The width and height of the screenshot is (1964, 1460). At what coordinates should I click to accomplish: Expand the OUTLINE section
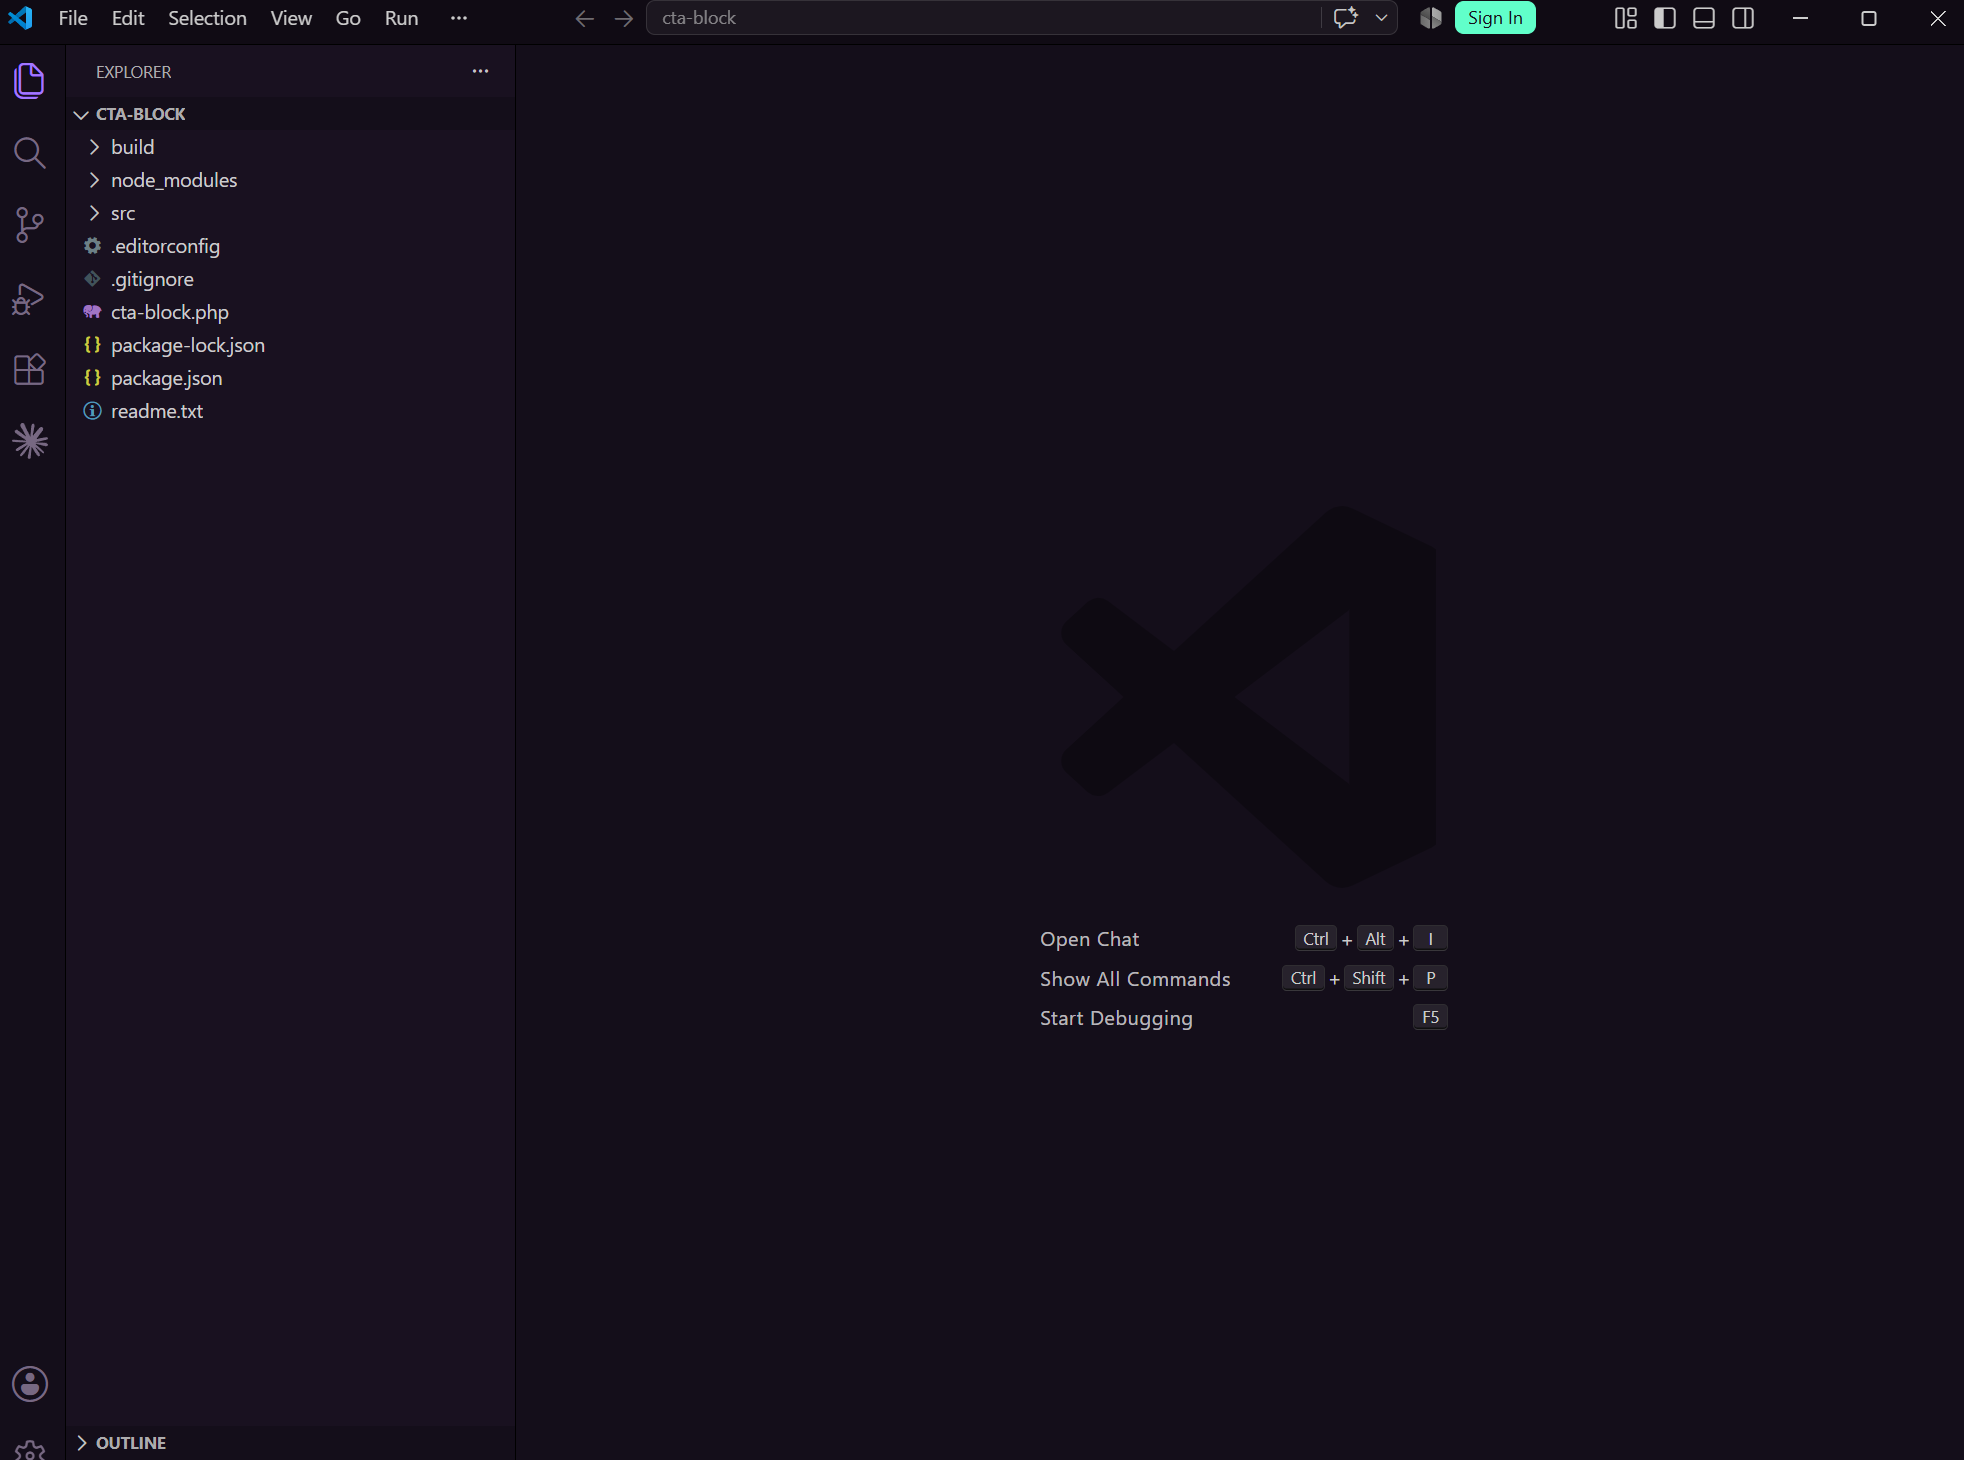[290, 1443]
